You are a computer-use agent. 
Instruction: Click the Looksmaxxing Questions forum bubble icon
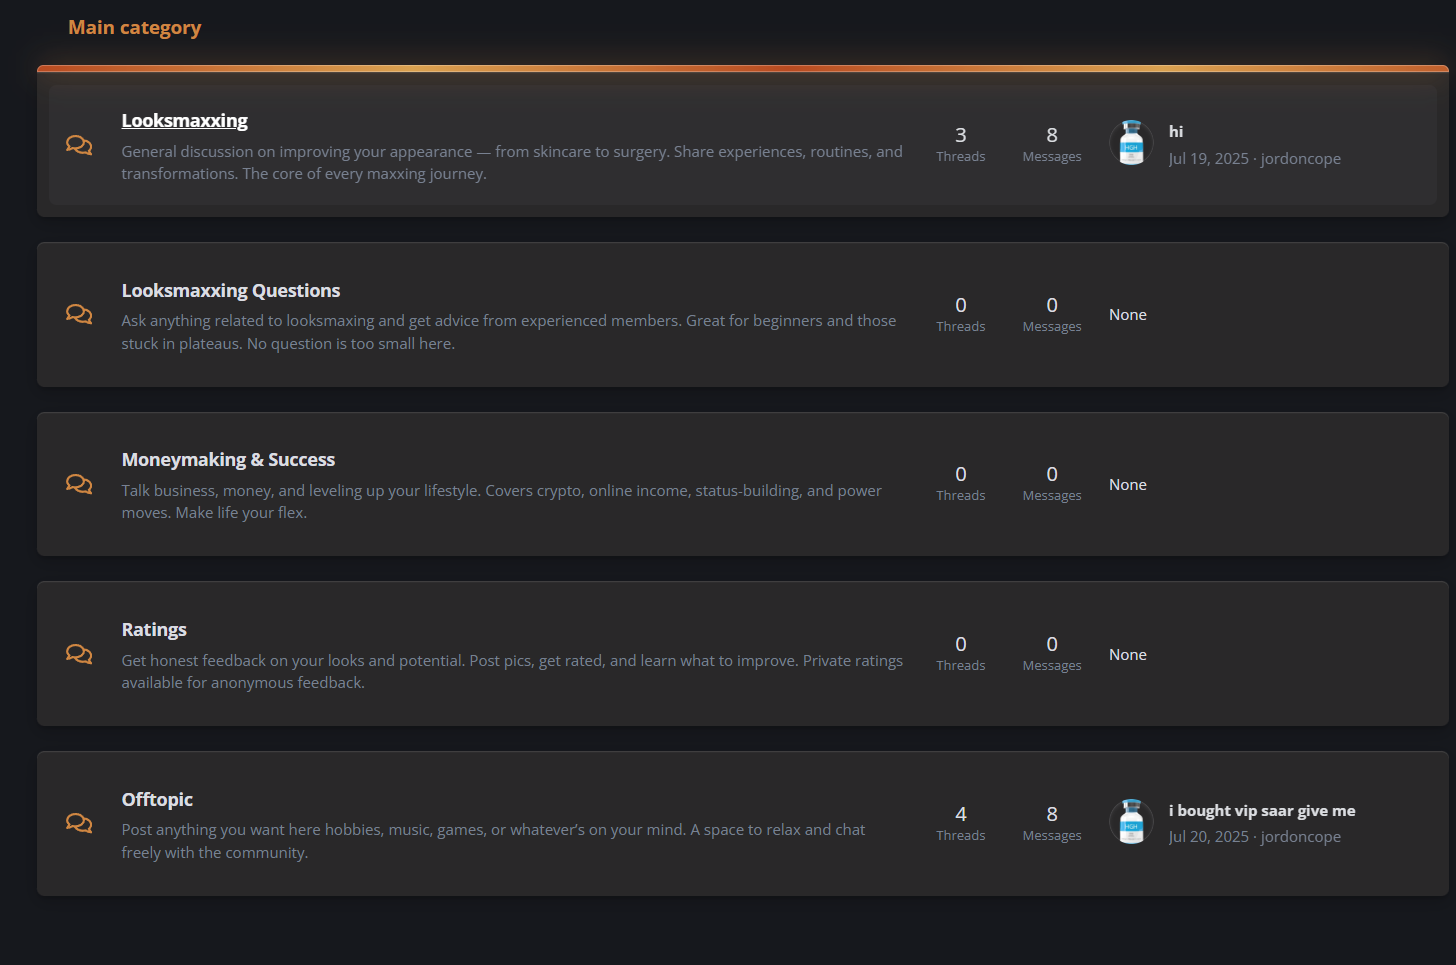coord(79,314)
